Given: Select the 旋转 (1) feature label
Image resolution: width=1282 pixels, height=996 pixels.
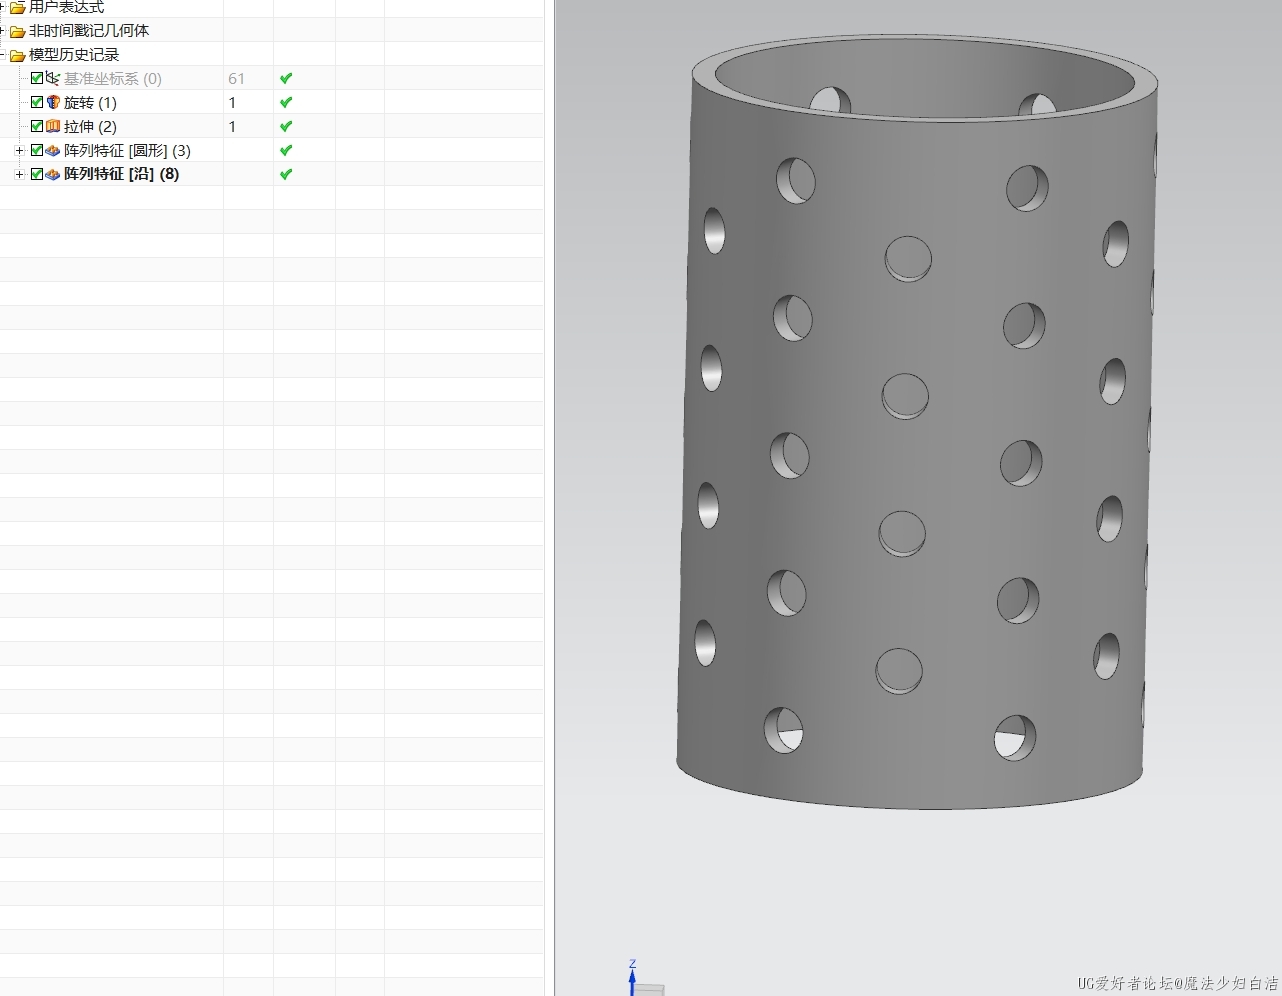Looking at the screenshot, I should [90, 102].
